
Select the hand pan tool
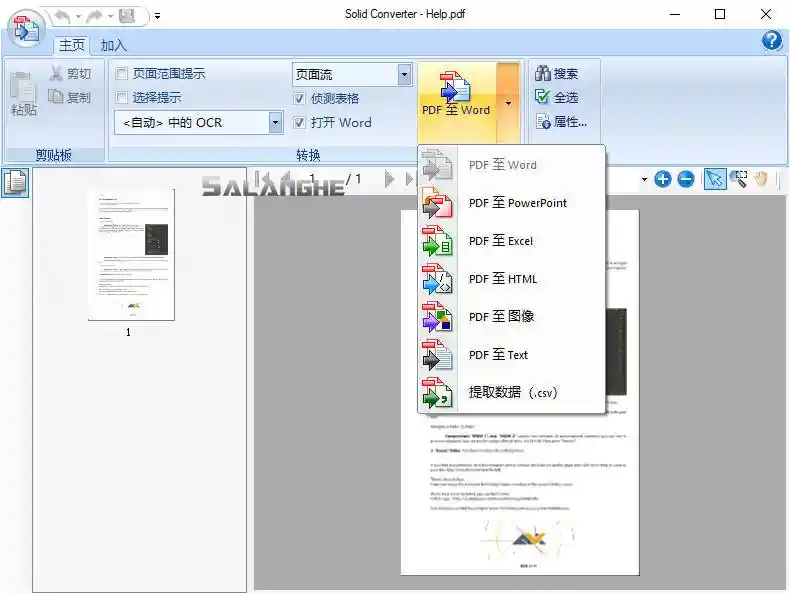(761, 179)
